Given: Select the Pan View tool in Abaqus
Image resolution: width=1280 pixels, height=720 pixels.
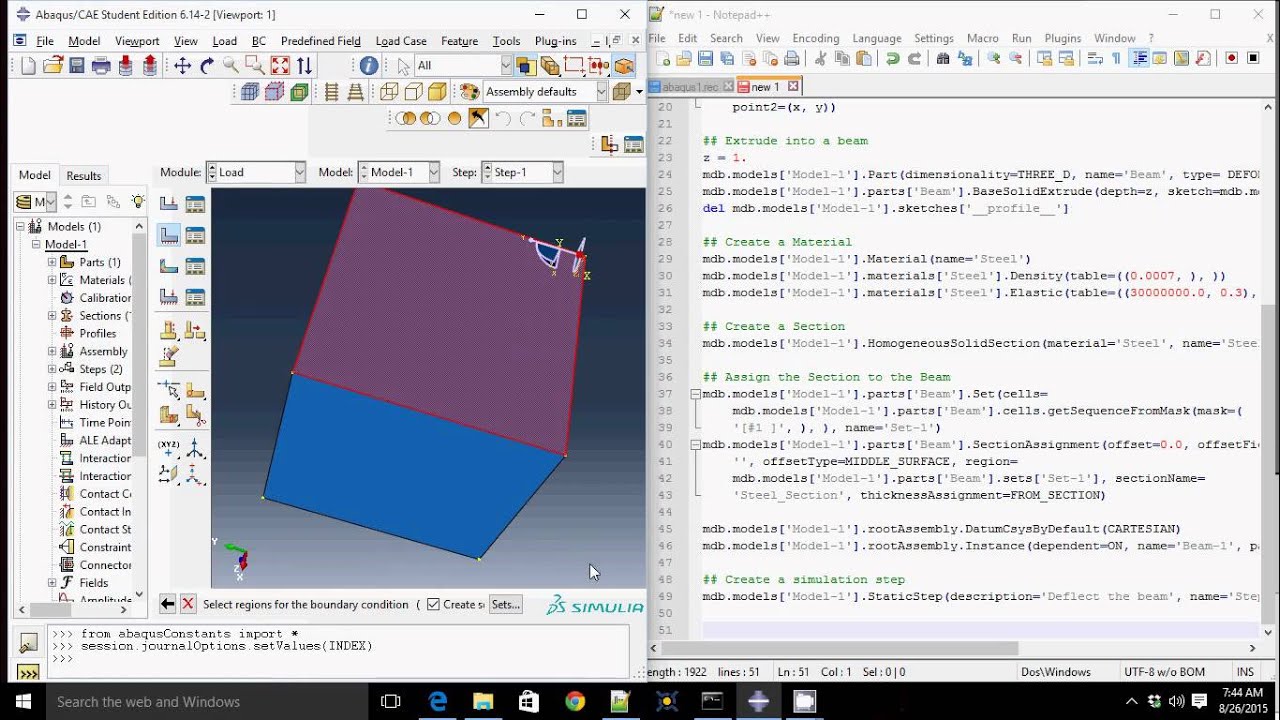Looking at the screenshot, I should [x=182, y=66].
